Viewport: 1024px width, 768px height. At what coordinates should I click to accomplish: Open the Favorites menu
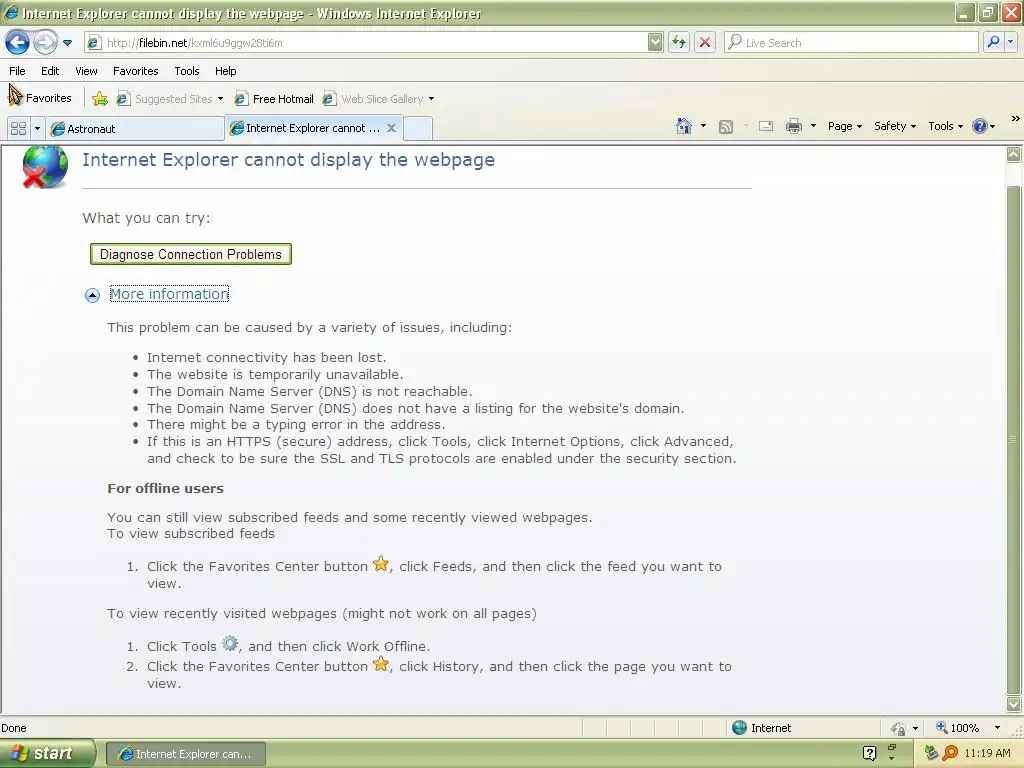pos(135,71)
